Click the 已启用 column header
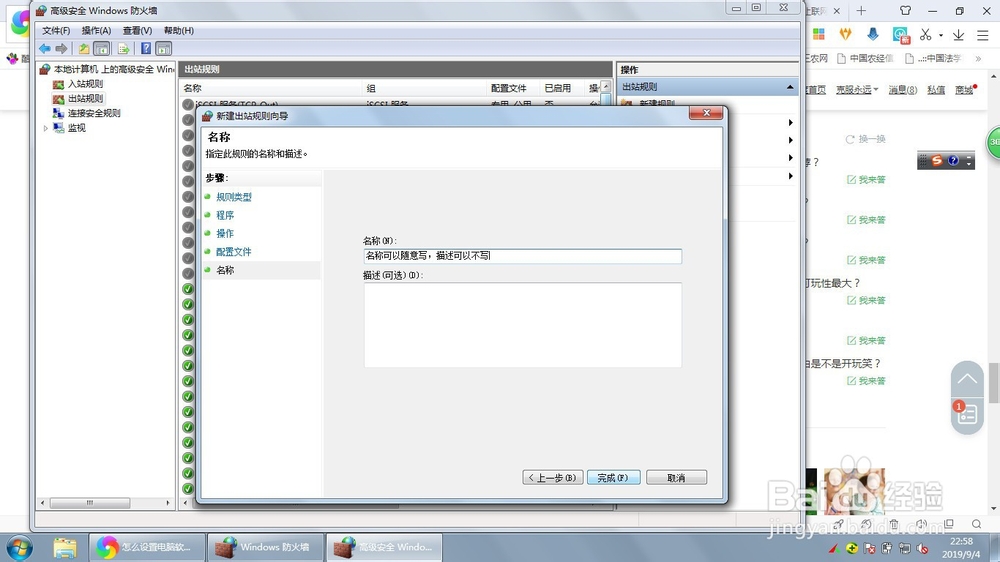 click(562, 88)
